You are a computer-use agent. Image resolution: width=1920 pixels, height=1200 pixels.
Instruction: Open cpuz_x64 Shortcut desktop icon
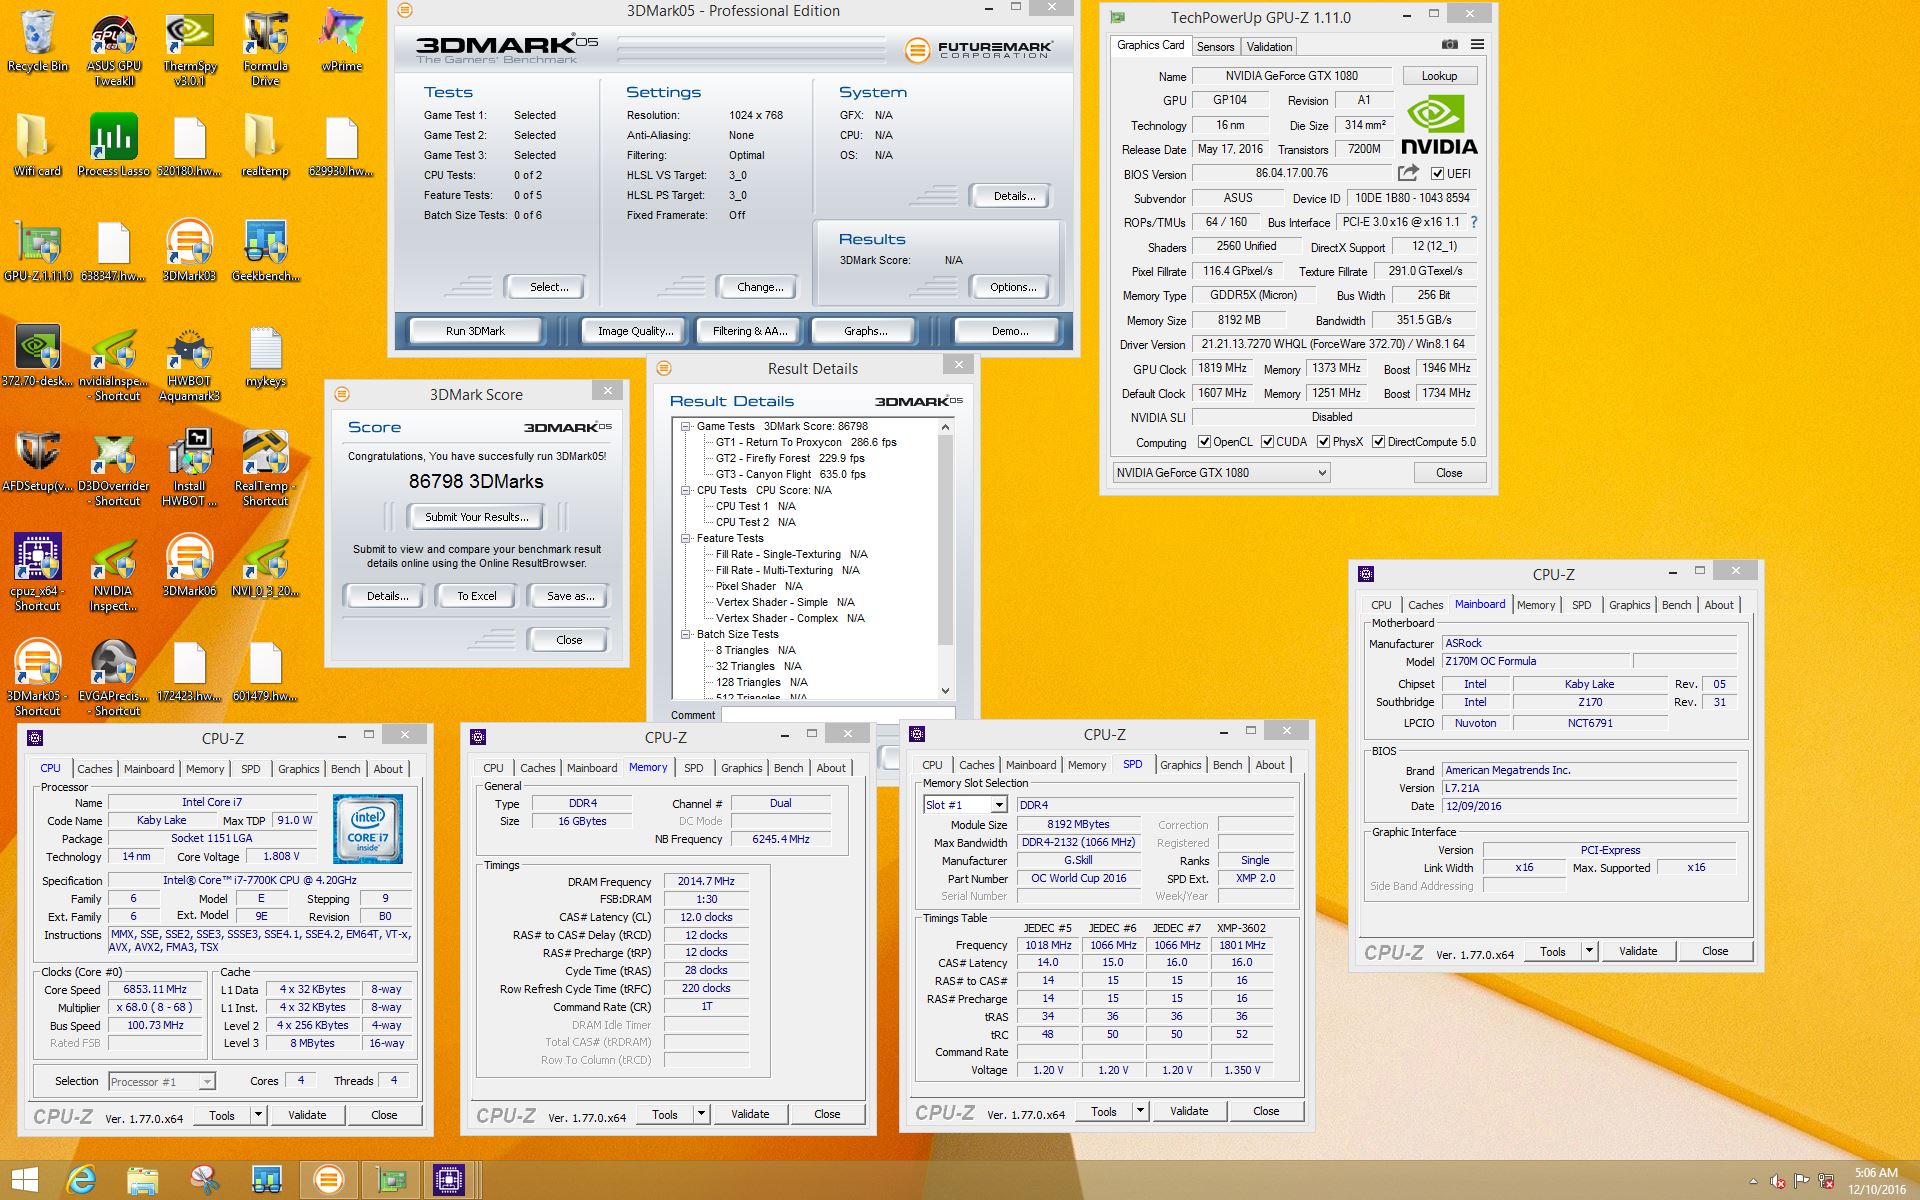[37, 573]
